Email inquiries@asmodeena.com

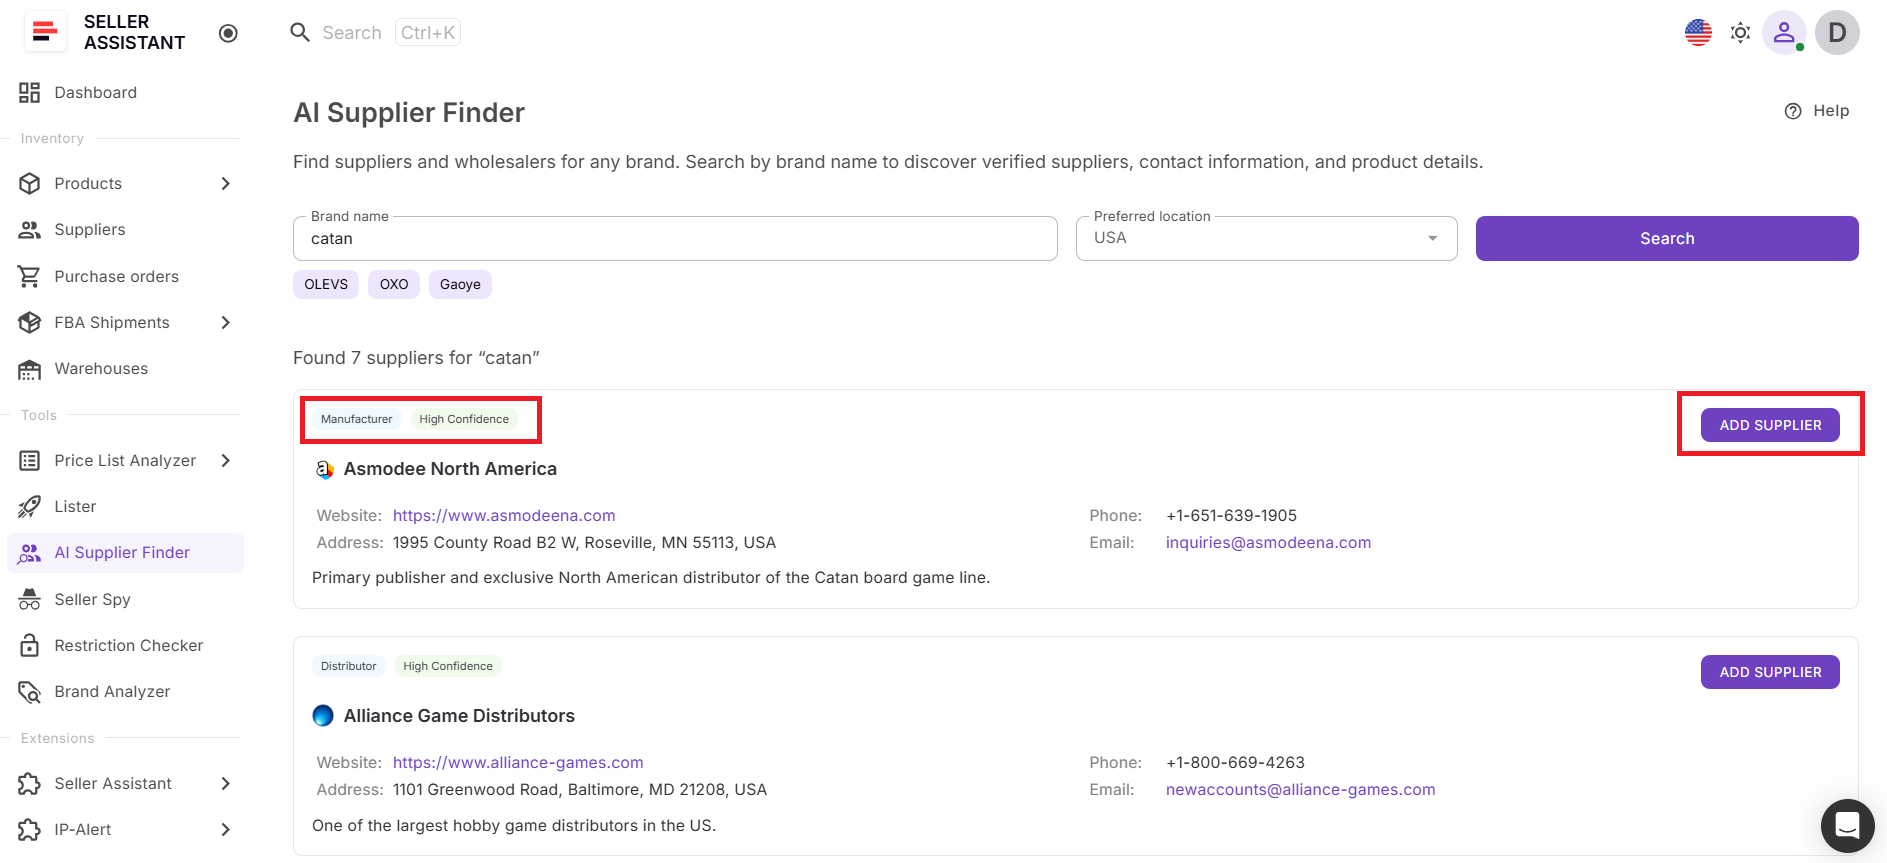pos(1268,543)
